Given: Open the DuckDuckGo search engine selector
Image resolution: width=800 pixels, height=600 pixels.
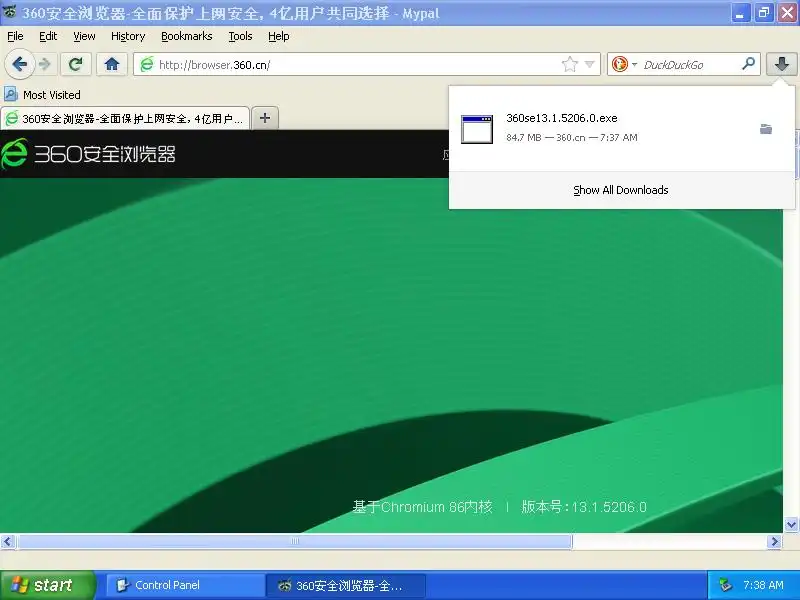Looking at the screenshot, I should (624, 64).
